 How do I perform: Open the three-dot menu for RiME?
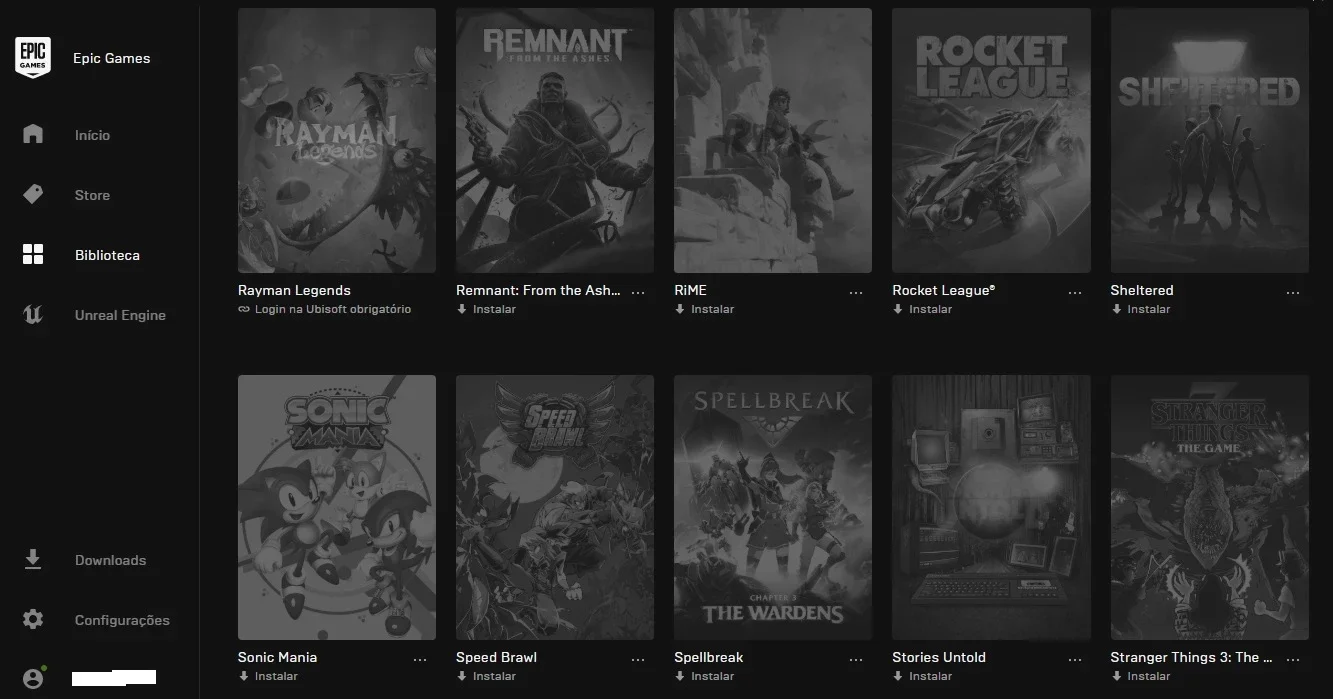tap(856, 293)
